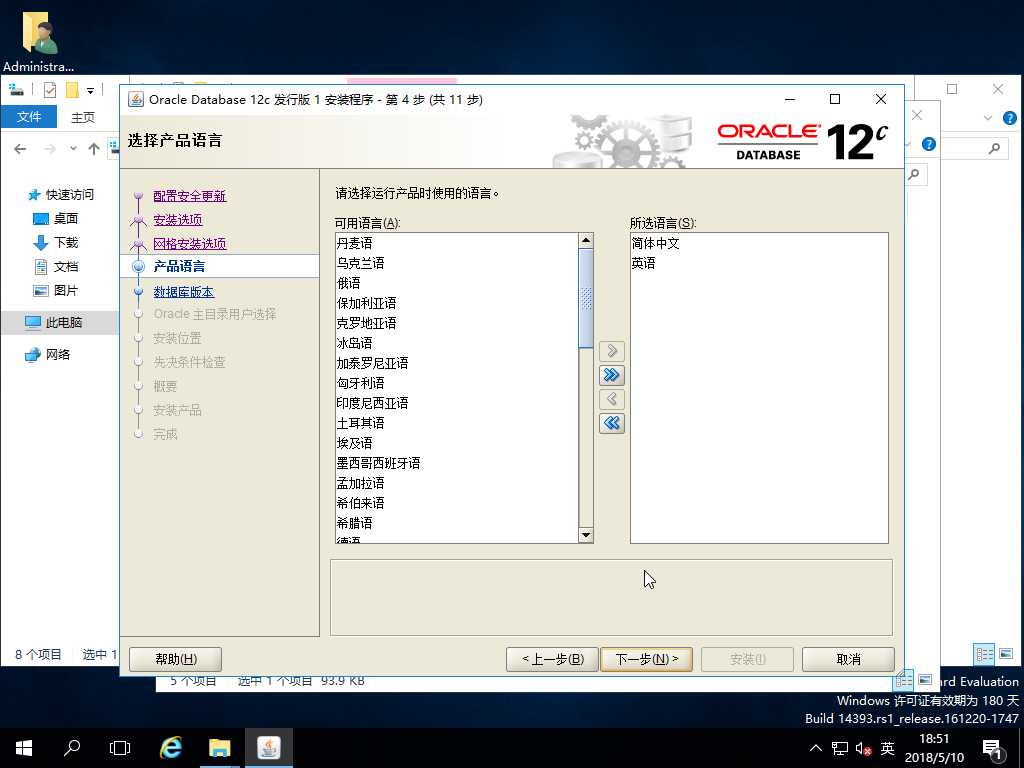The image size is (1024, 768).
Task: Select the 产品语言 step
Action: click(x=179, y=266)
